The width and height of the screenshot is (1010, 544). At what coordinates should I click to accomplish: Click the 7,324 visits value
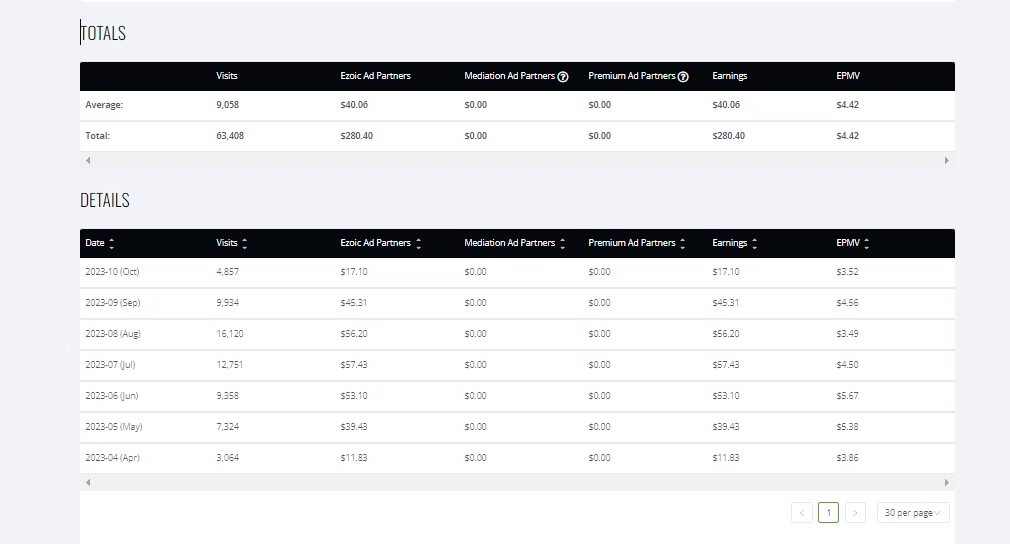[x=227, y=426]
